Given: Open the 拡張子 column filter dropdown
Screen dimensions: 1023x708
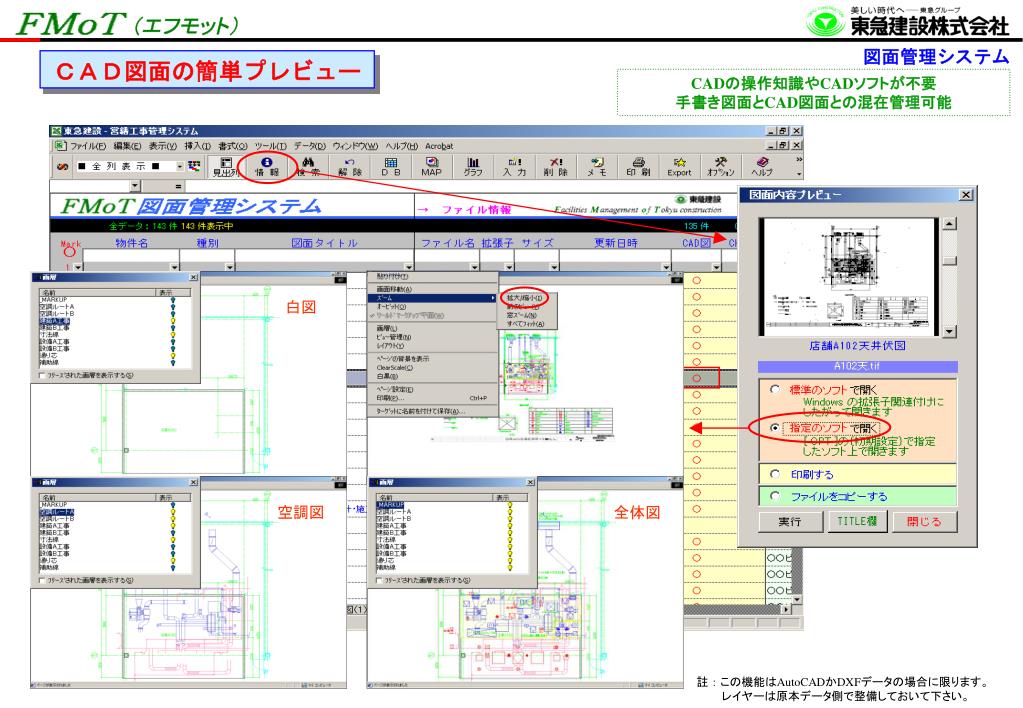Looking at the screenshot, I should [x=510, y=267].
